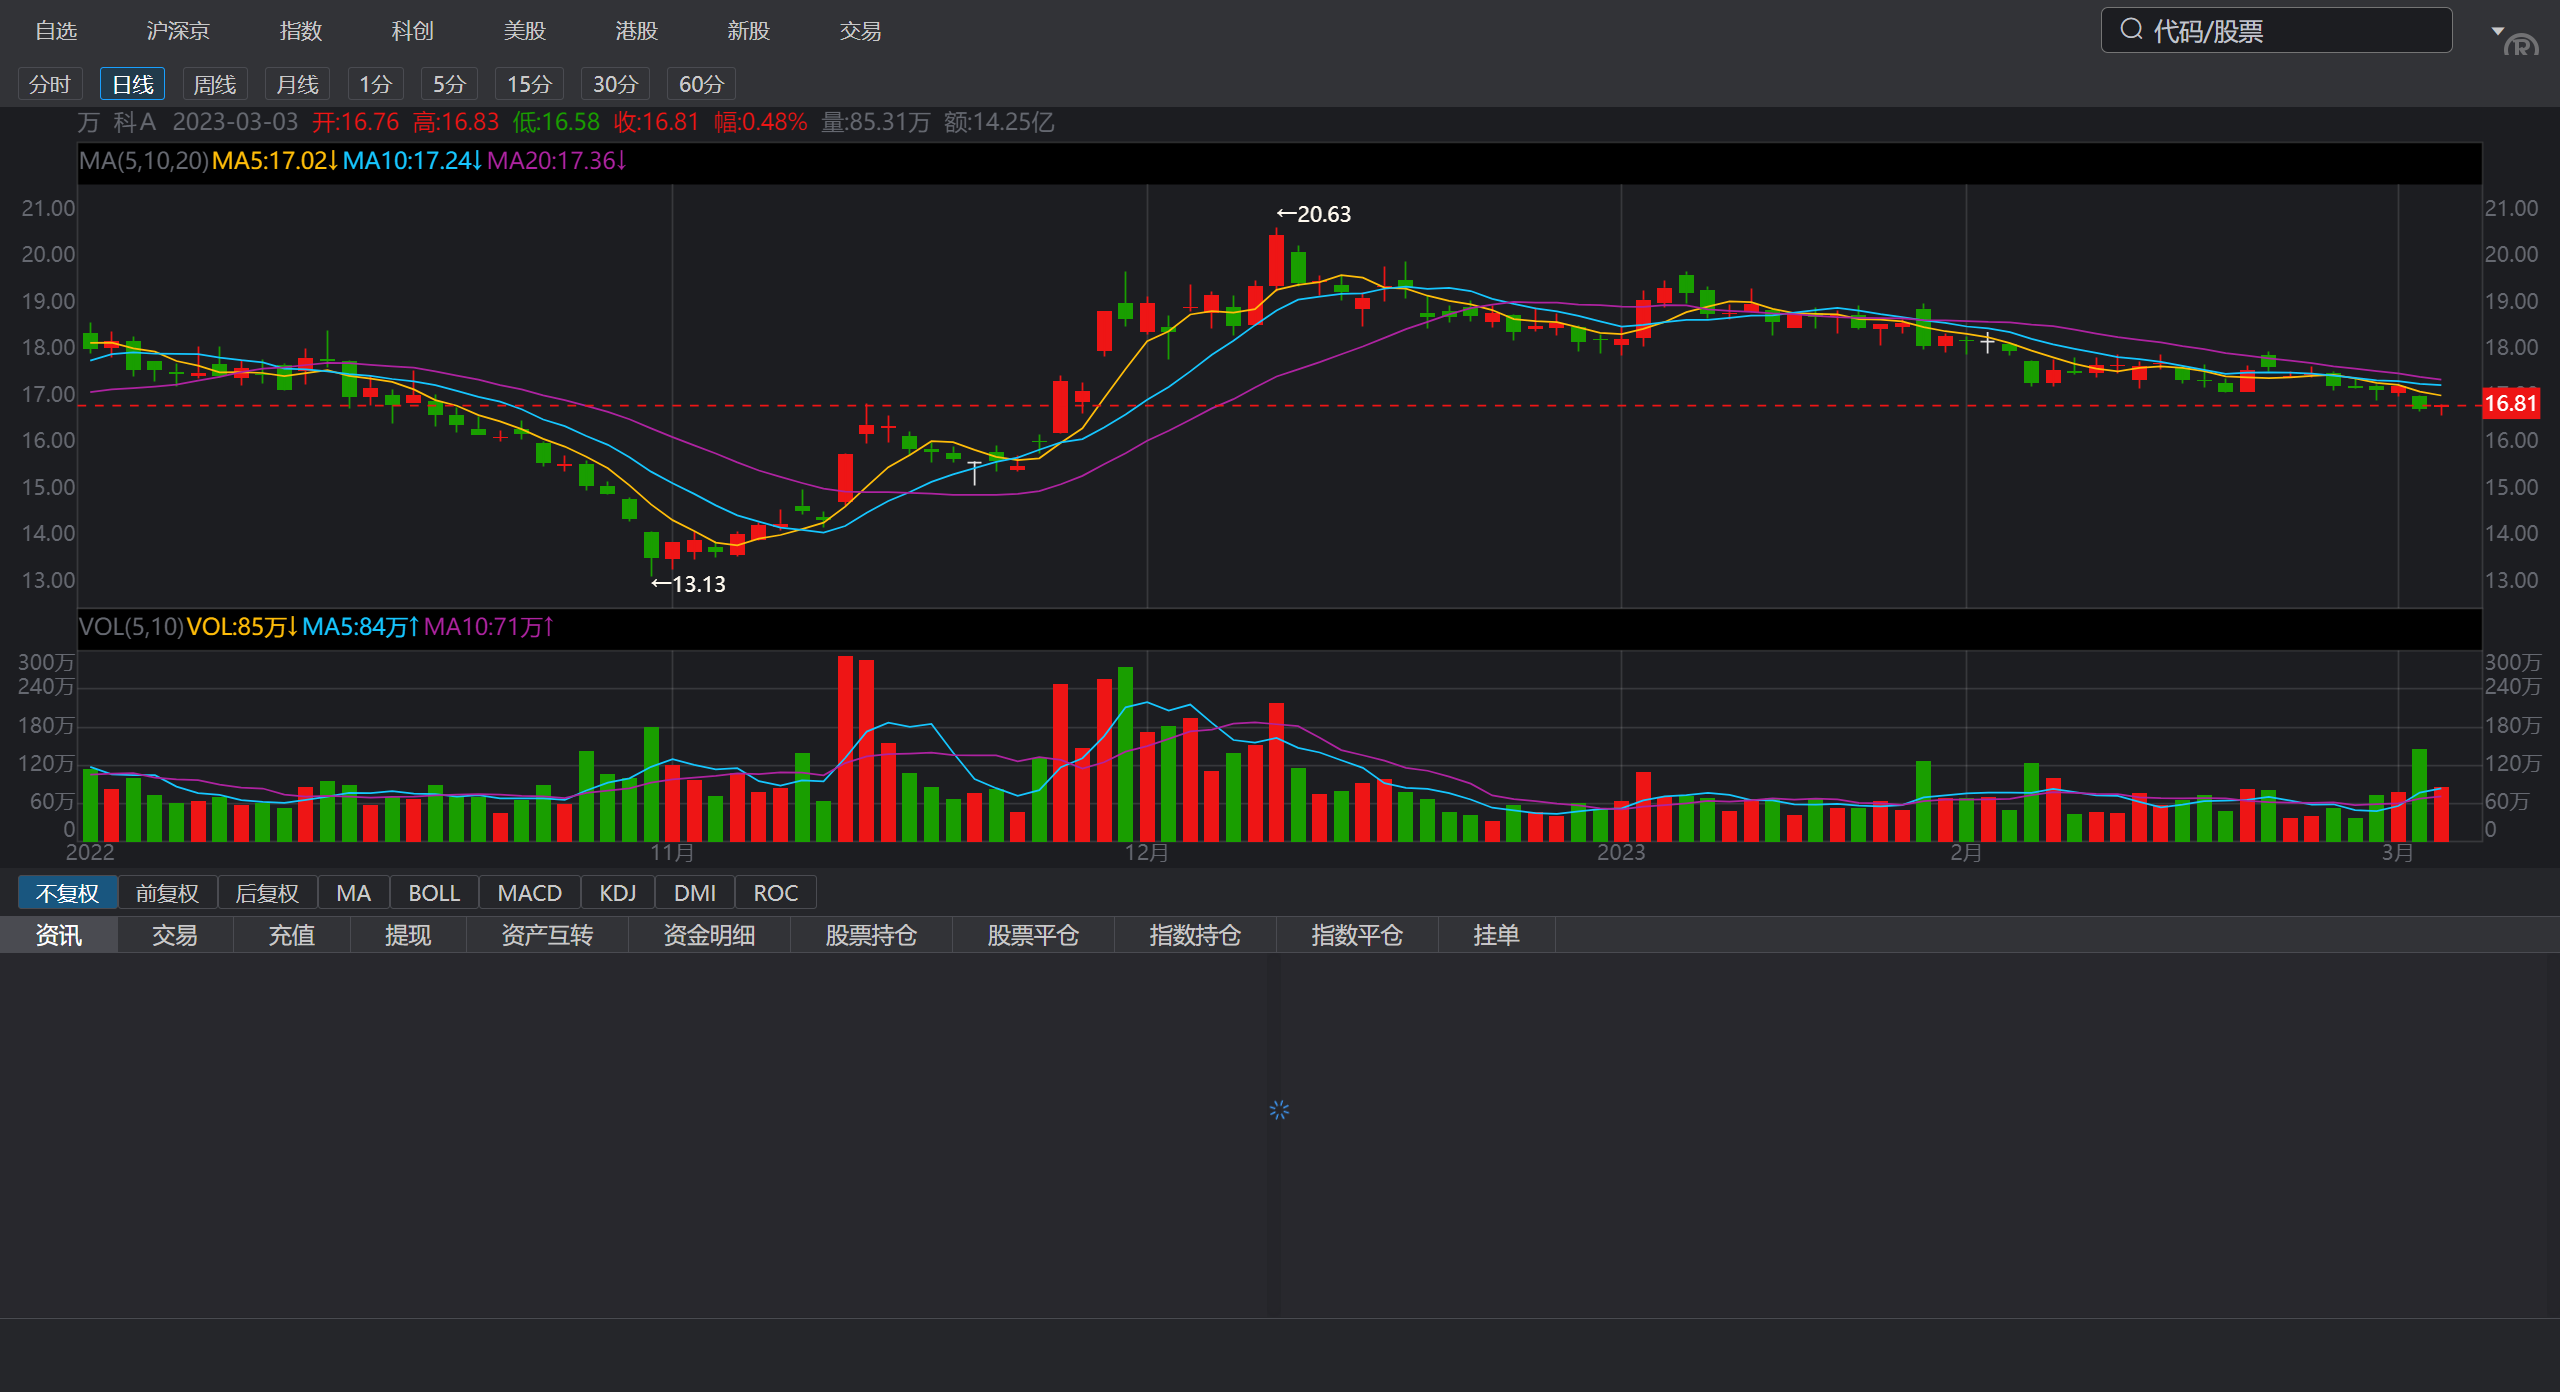Switch chart to 60分 period
2560x1392 pixels.
700,84
